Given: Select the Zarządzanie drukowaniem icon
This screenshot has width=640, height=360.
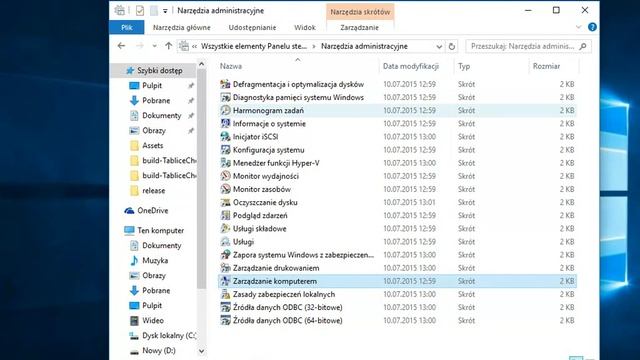Looking at the screenshot, I should tap(225, 268).
